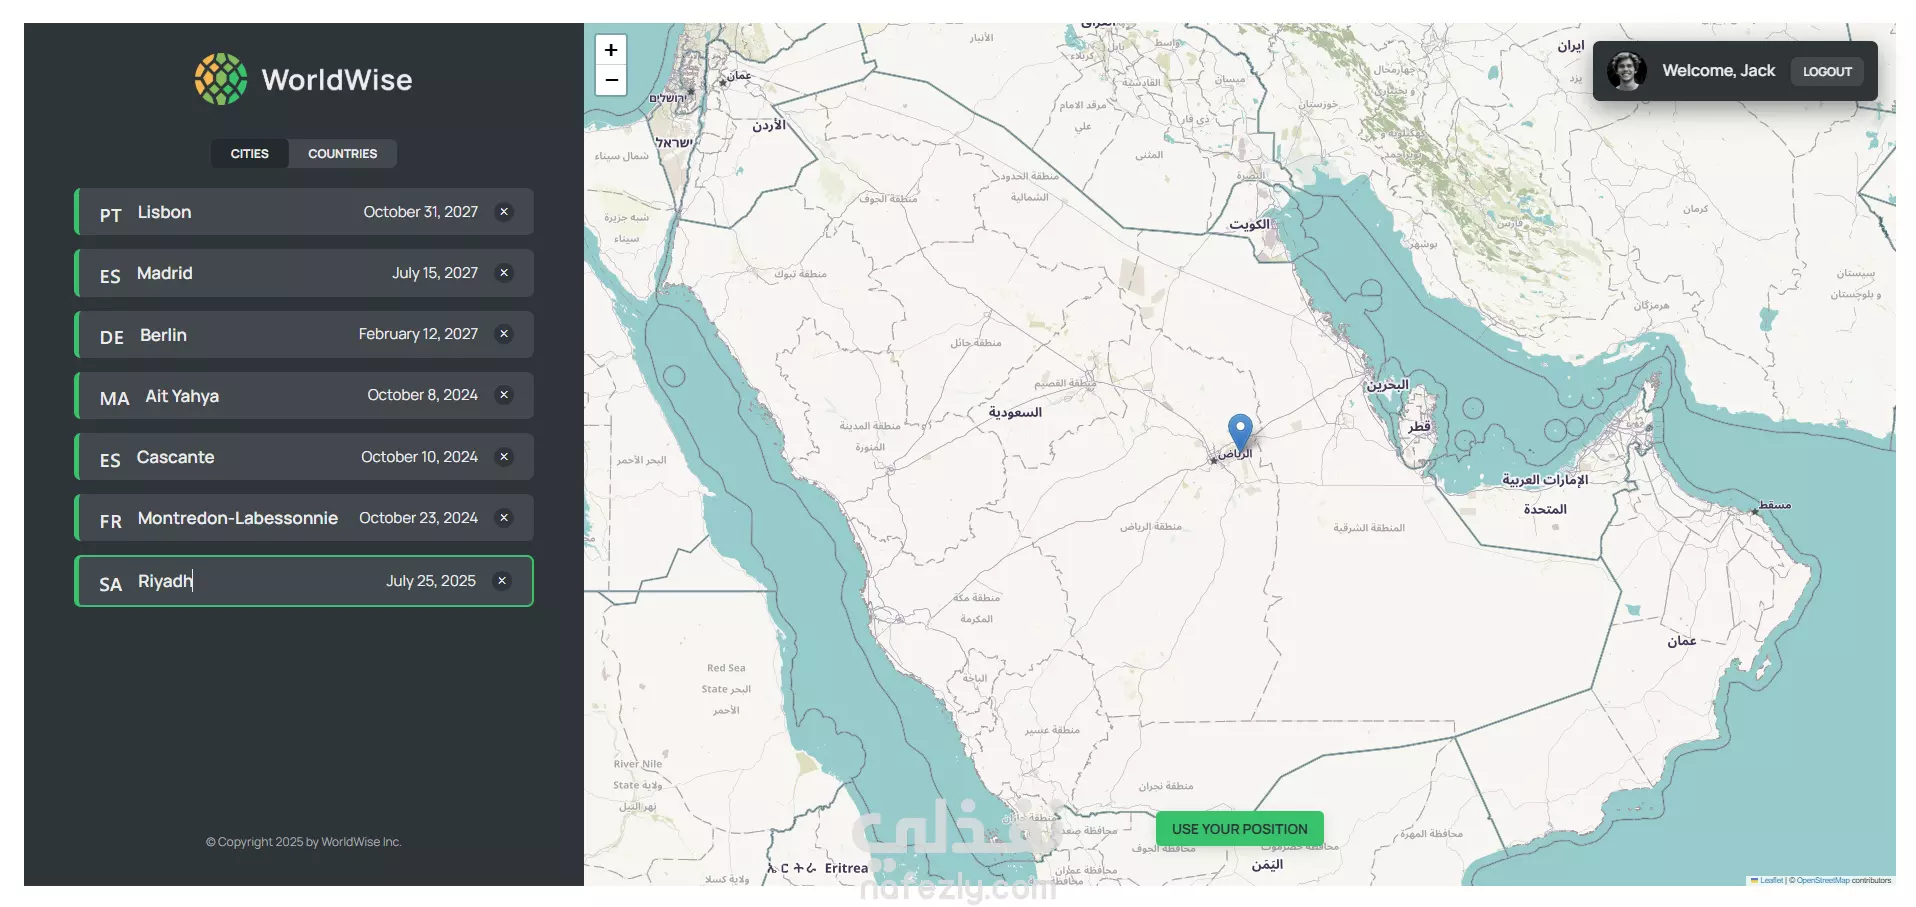Click the DE country code for Berlin
This screenshot has height=907, width=1916.
pyautogui.click(x=112, y=338)
